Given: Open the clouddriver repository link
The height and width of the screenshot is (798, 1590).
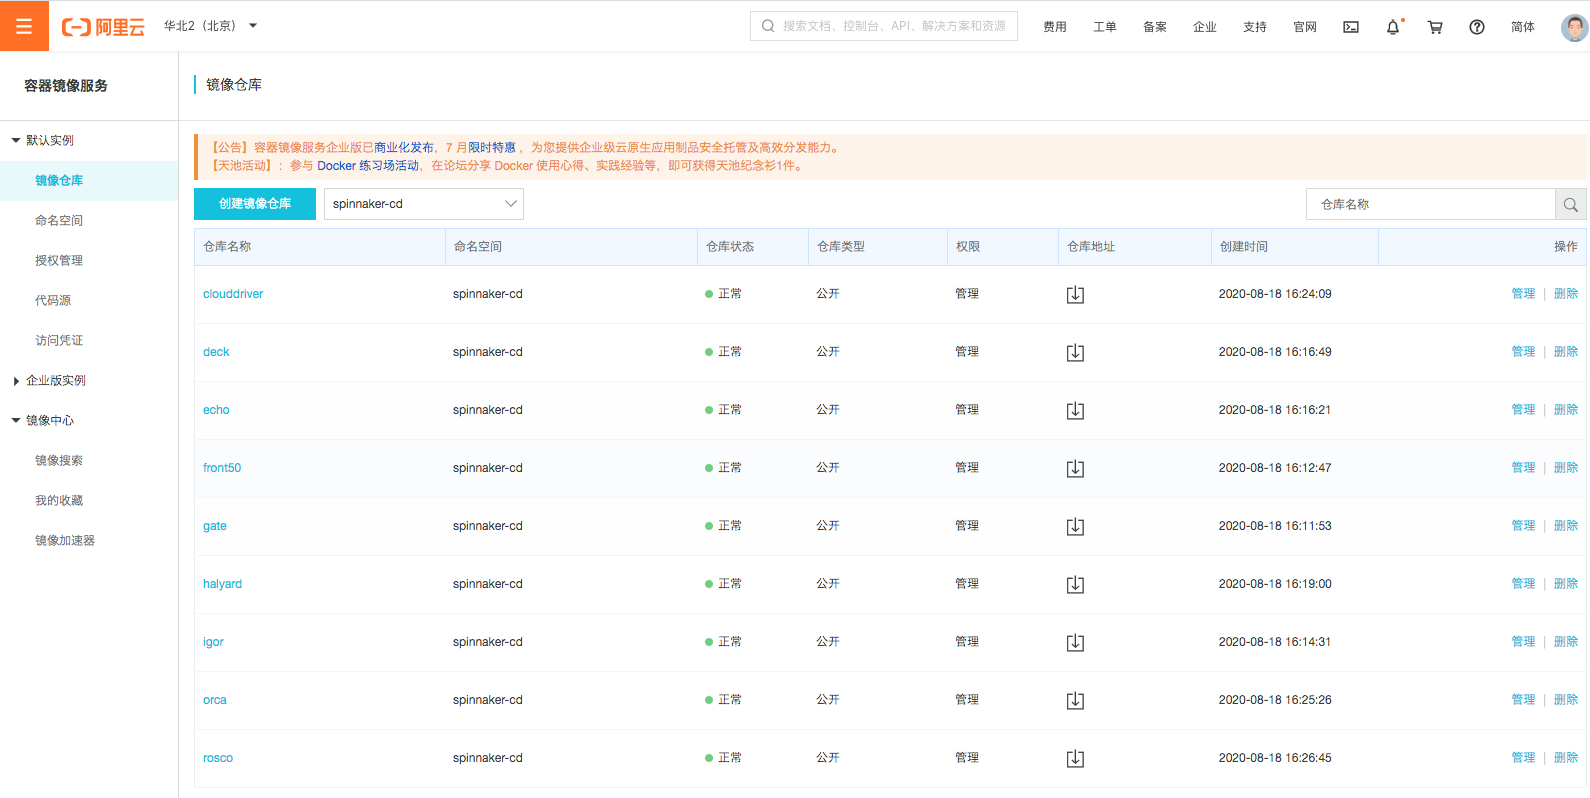Looking at the screenshot, I should pos(233,294).
